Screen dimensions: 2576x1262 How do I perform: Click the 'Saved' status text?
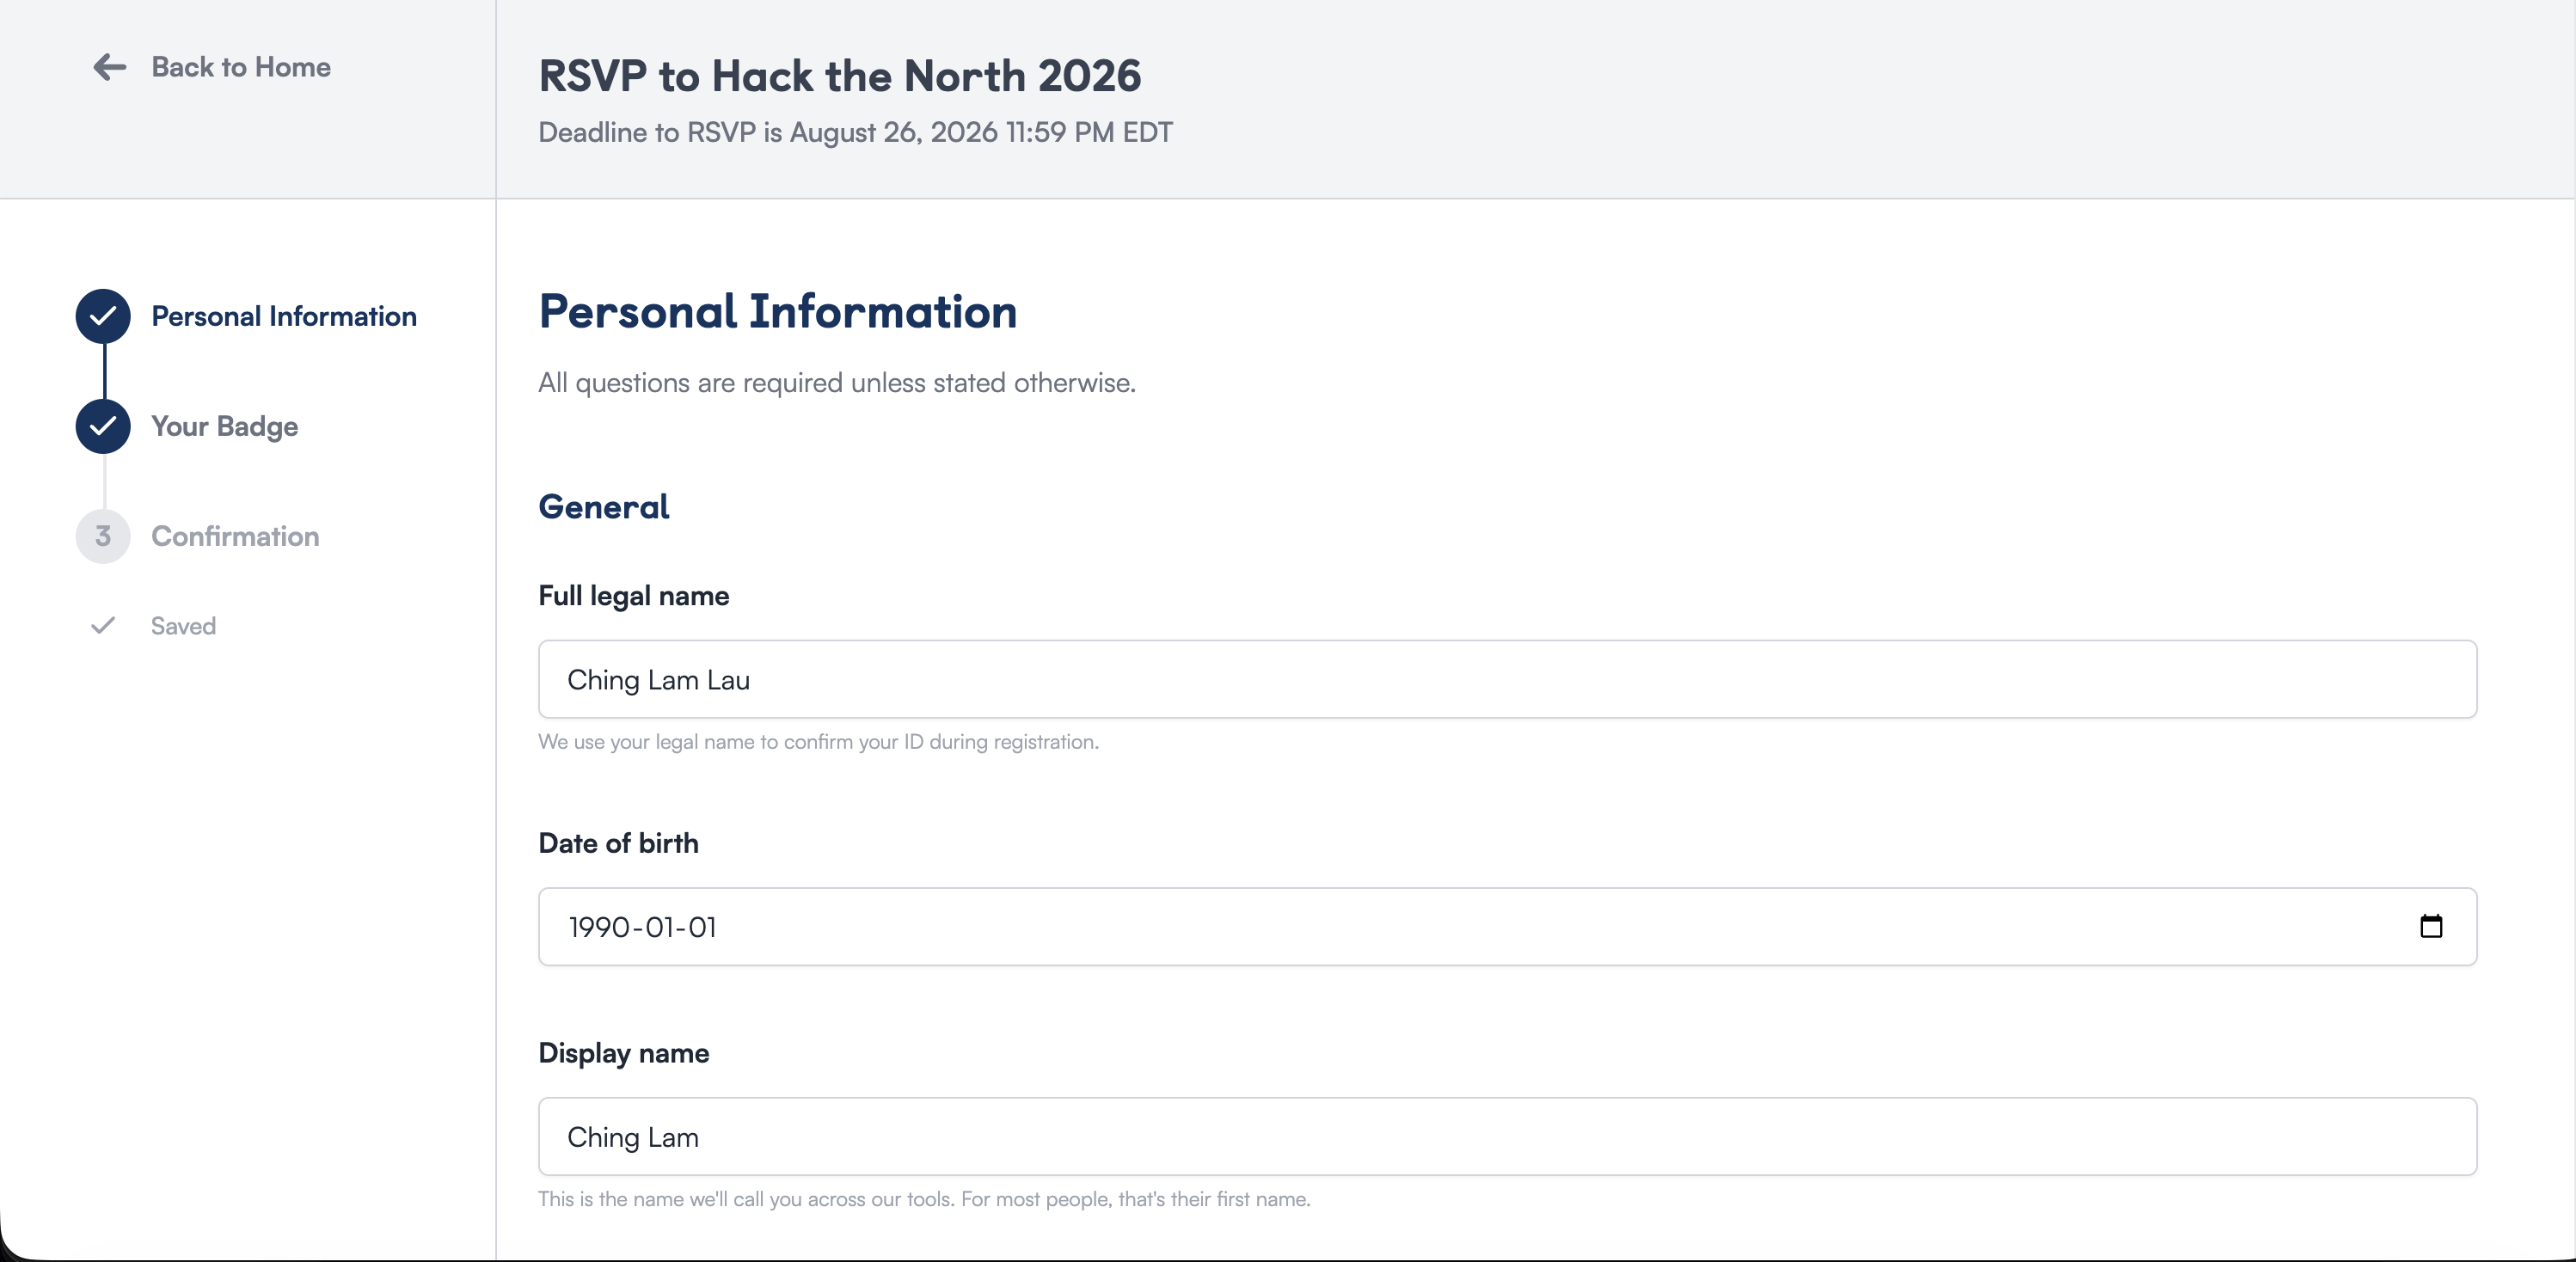click(183, 626)
